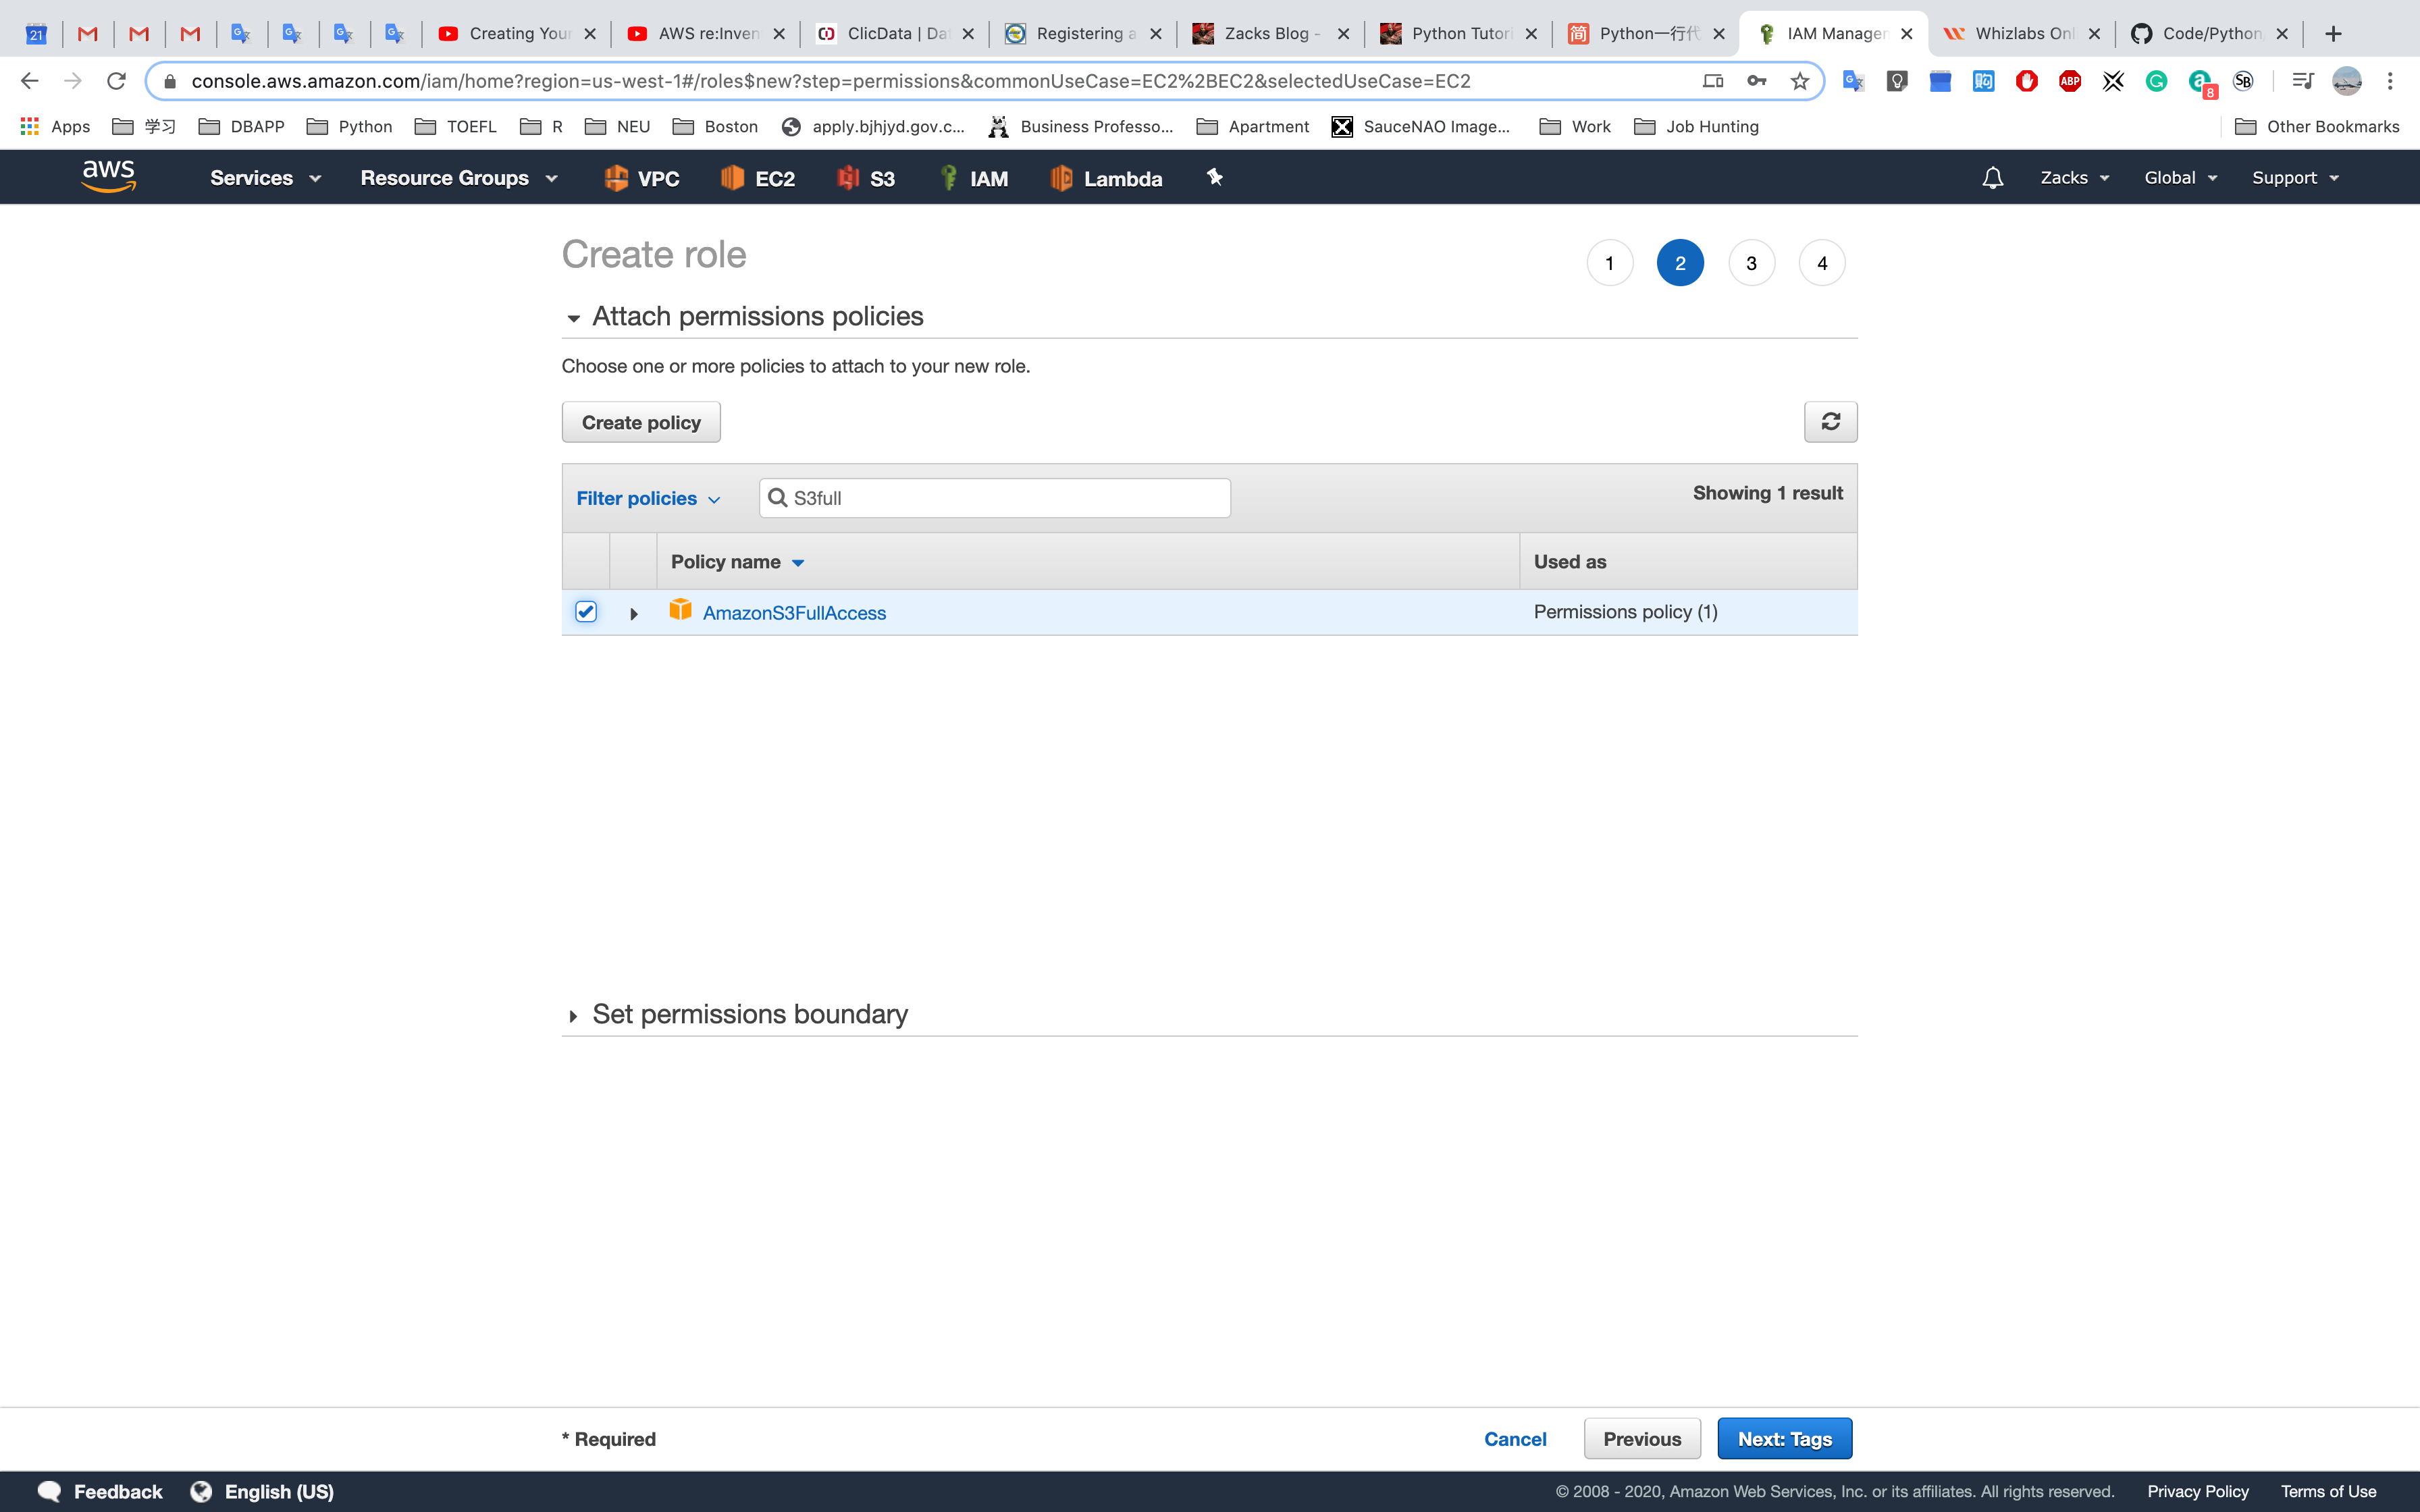Open the Filter policies dropdown
The width and height of the screenshot is (2420, 1512).
[647, 498]
